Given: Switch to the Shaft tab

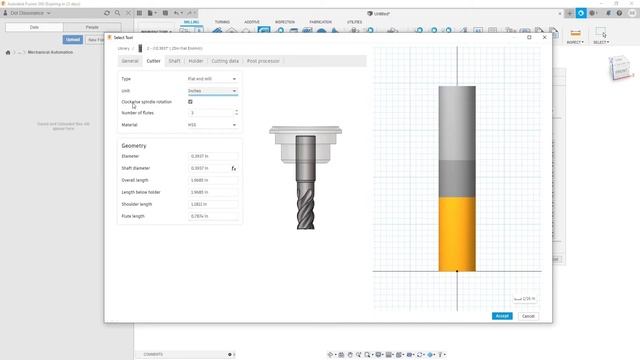Looking at the screenshot, I should point(174,61).
